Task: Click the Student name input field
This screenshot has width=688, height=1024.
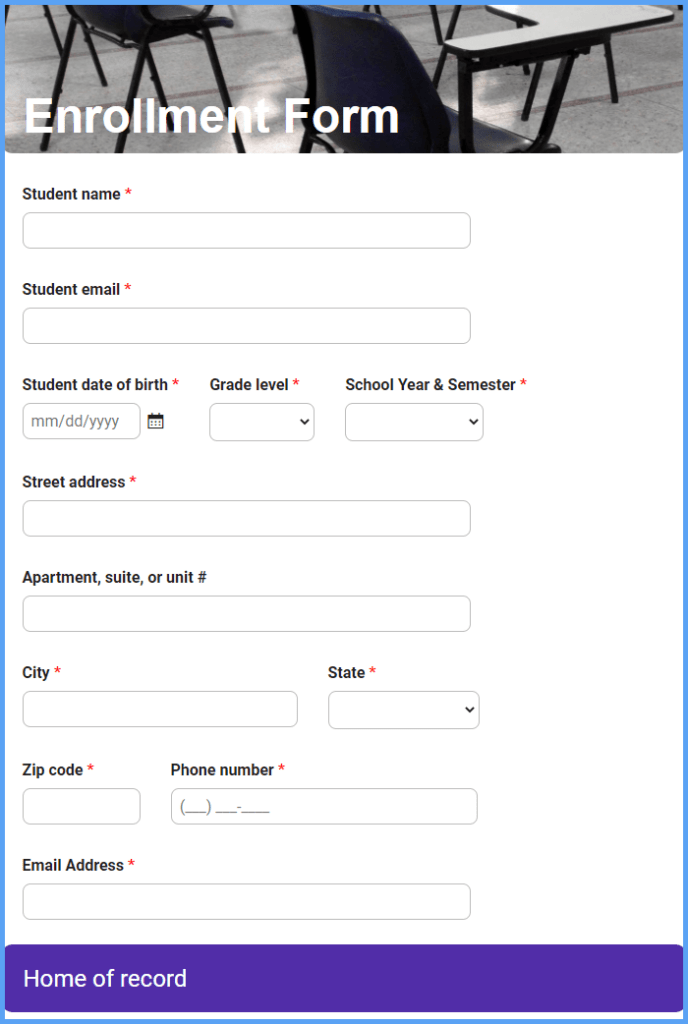Action: click(246, 230)
